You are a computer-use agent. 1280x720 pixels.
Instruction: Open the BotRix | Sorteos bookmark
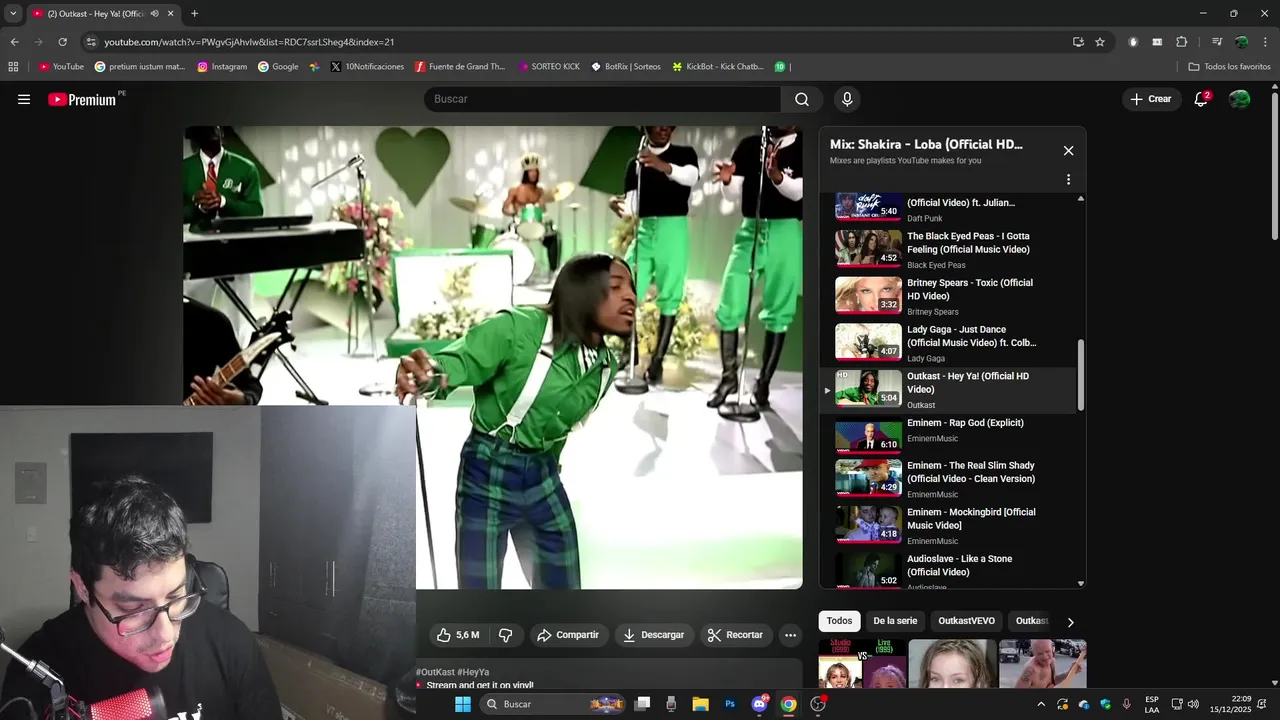pos(626,67)
